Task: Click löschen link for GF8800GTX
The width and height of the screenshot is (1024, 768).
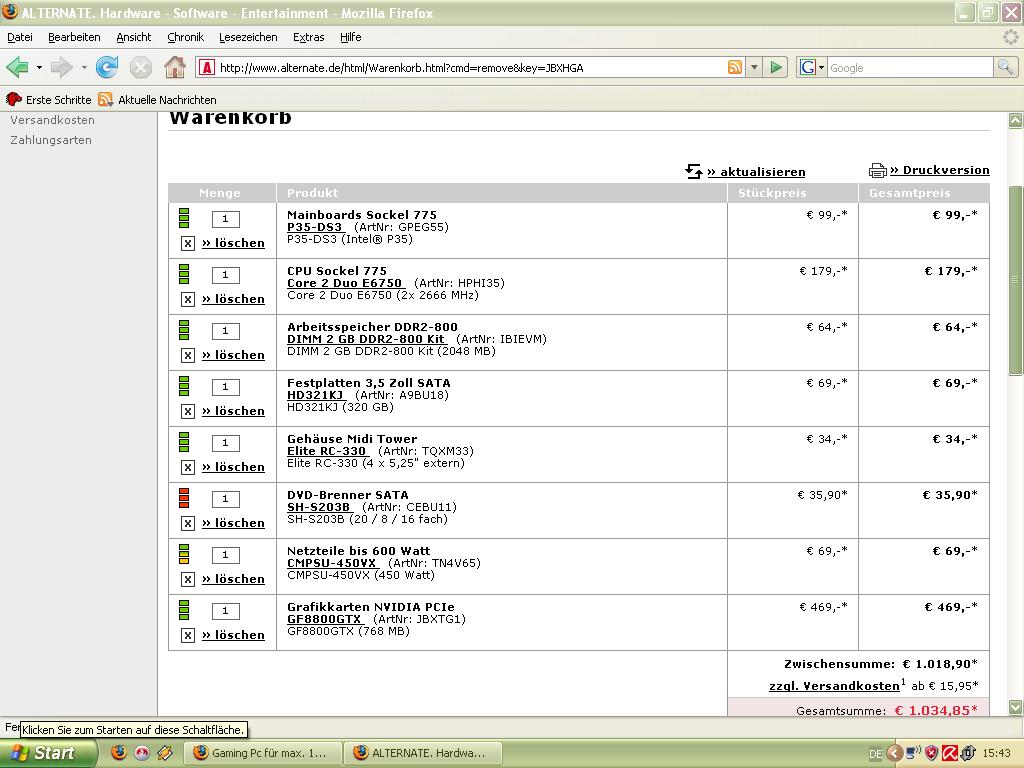Action: point(233,635)
